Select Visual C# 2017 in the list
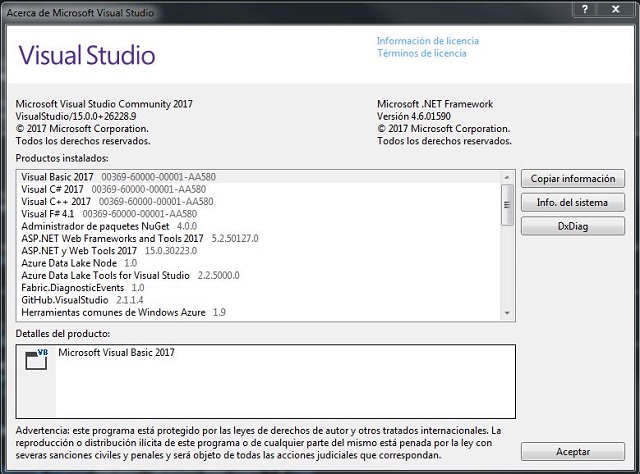 click(x=260, y=189)
